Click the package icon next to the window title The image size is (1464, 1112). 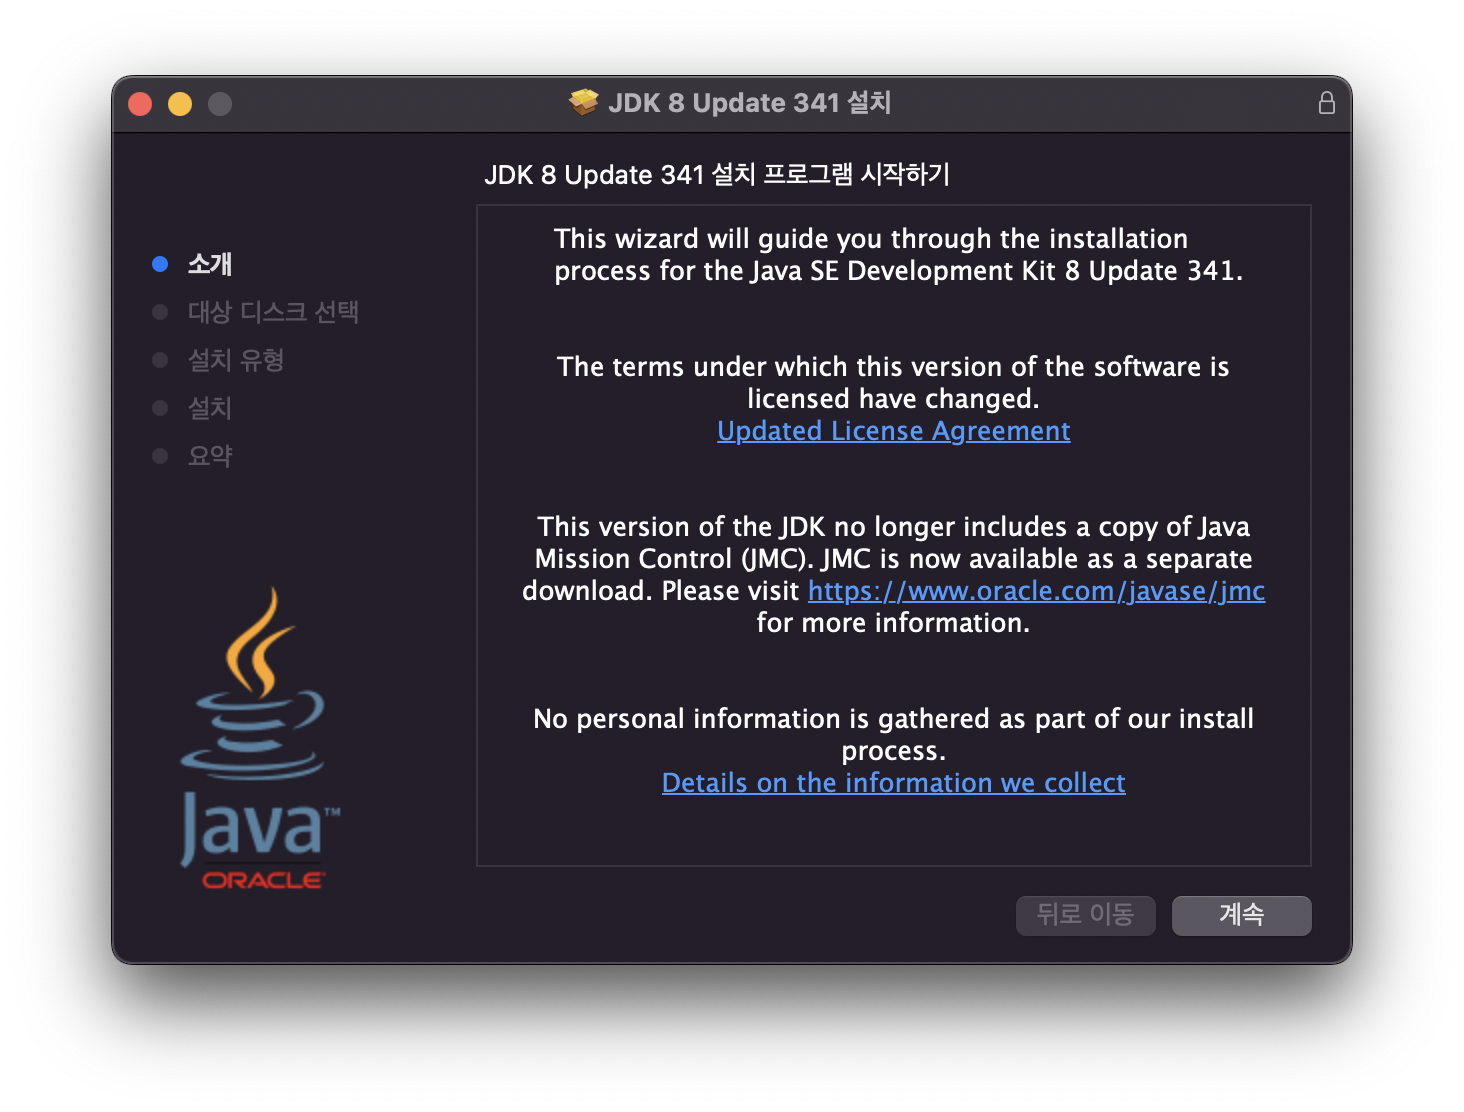pyautogui.click(x=583, y=102)
